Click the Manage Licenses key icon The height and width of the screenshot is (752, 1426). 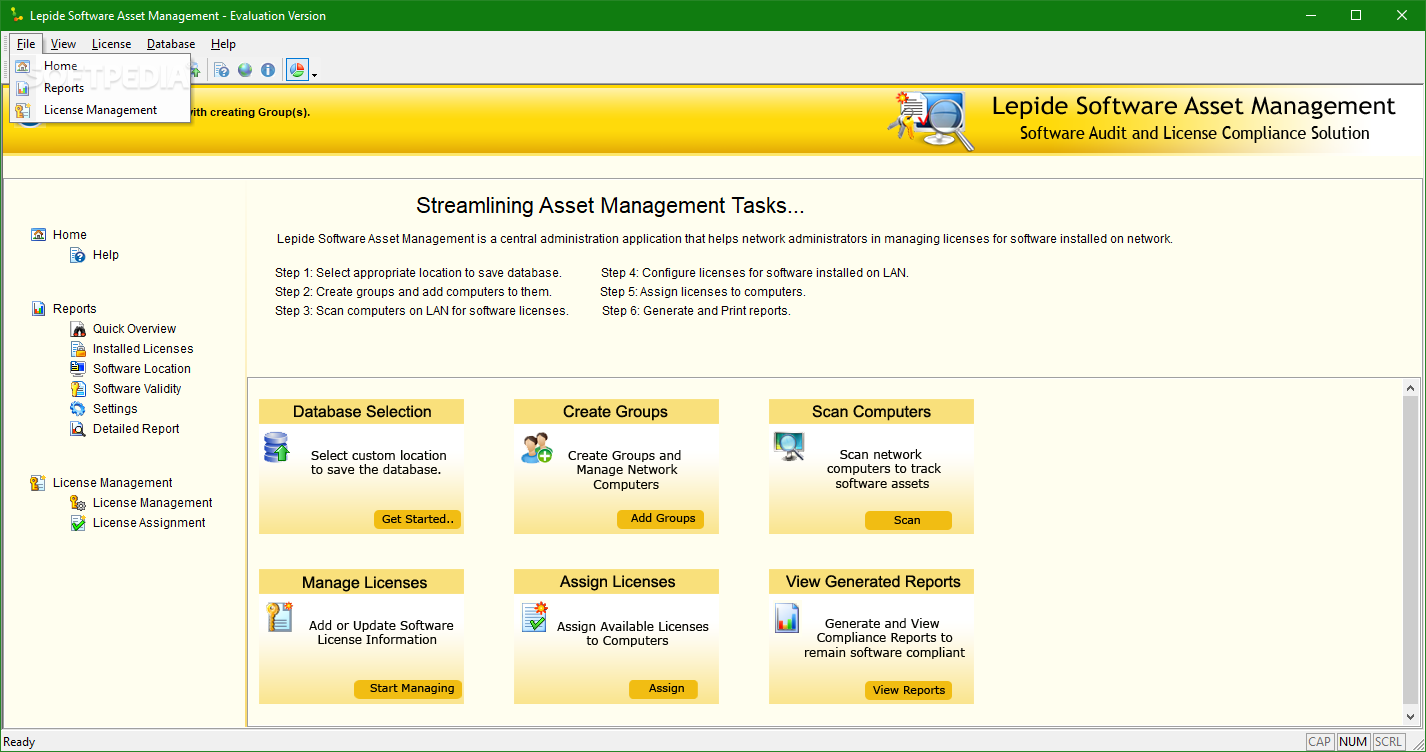click(279, 617)
